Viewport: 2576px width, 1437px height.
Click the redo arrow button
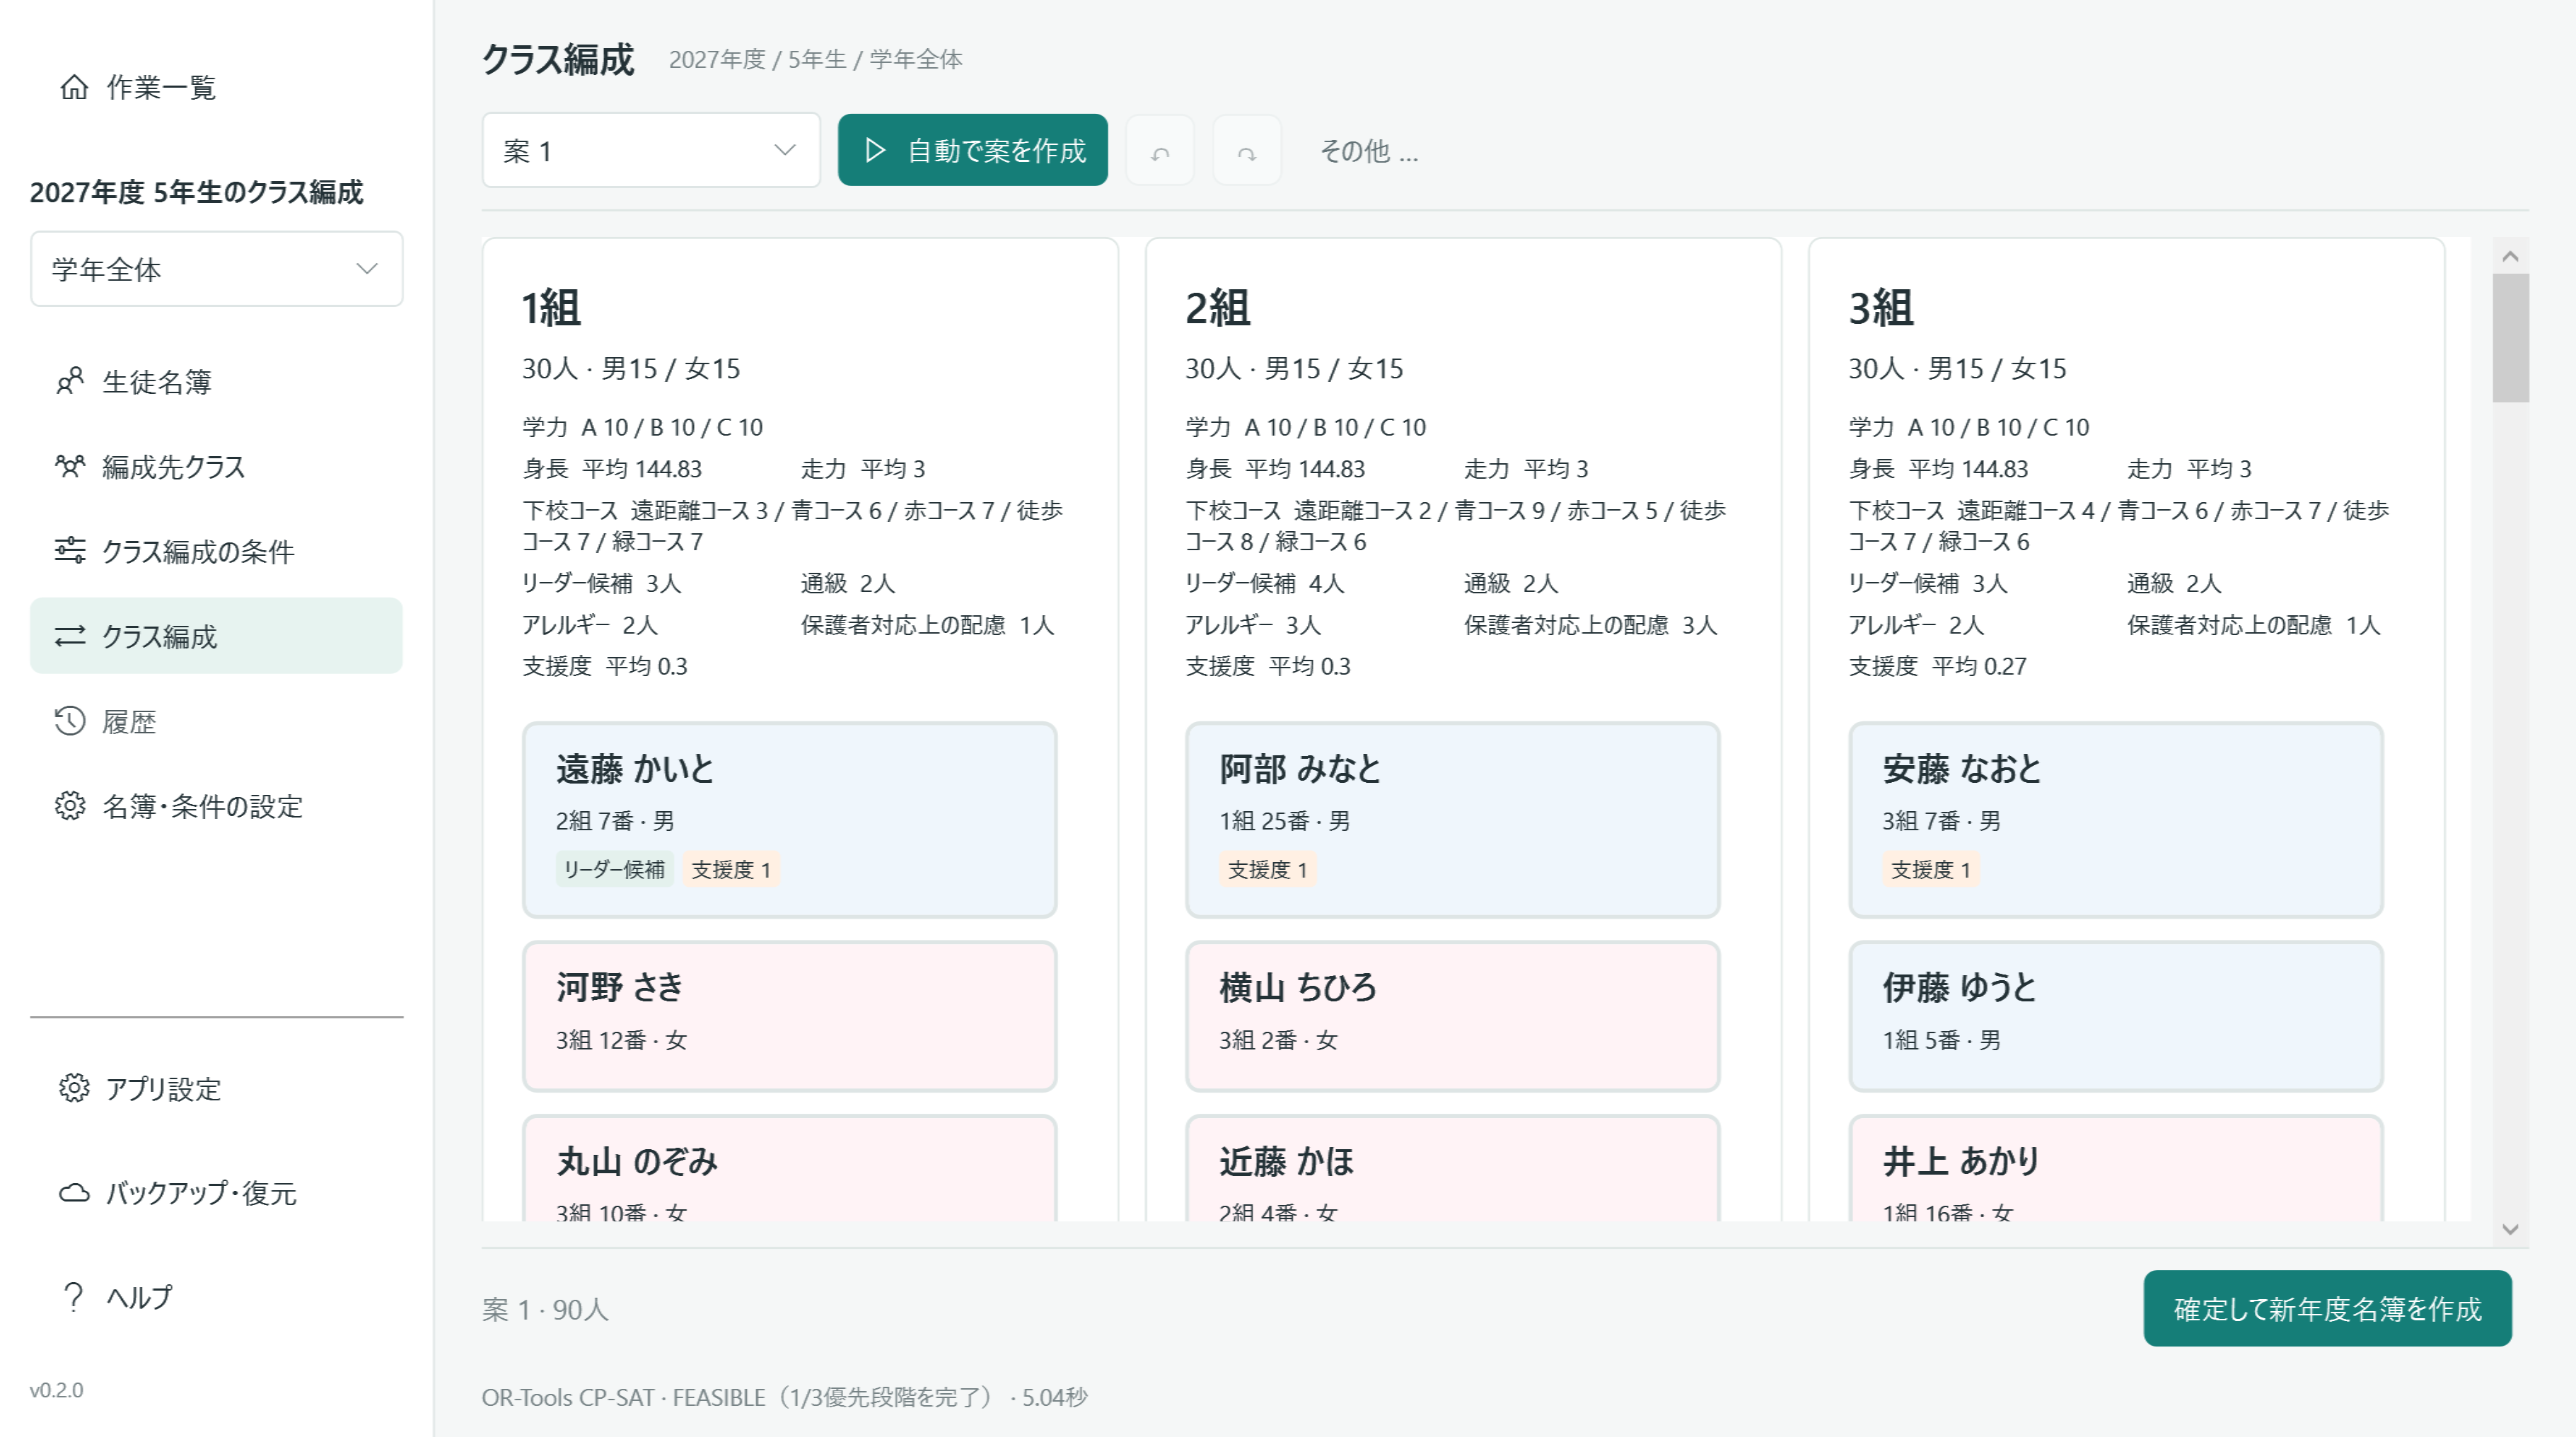pos(1247,151)
